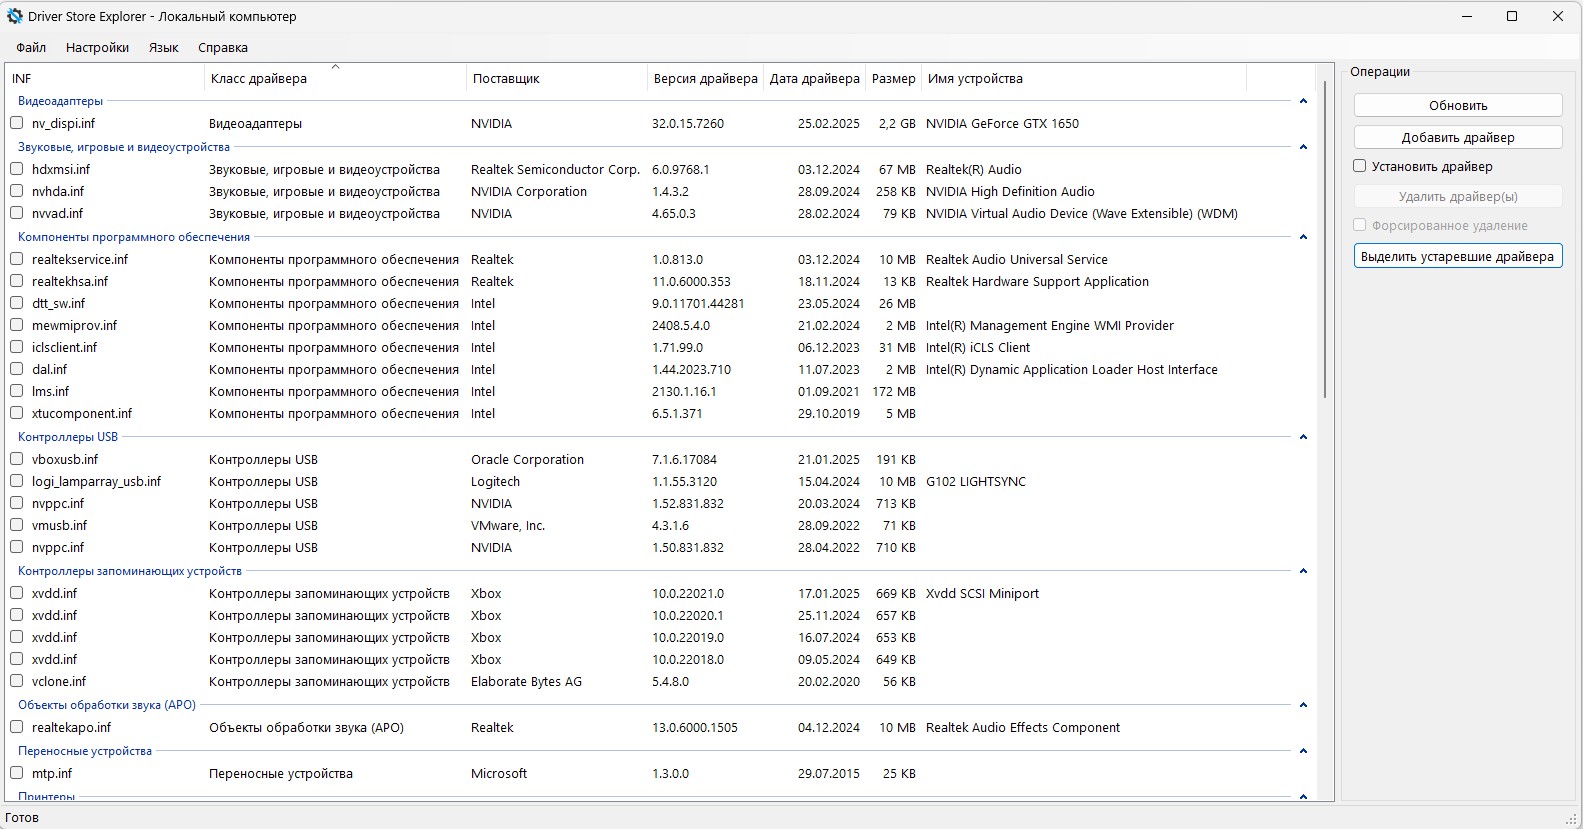Select the dtt_sw.inf row name

click(x=58, y=304)
